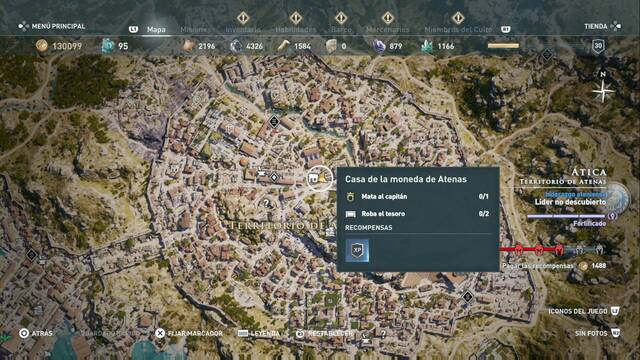Viewport: 640px width, 360px height.
Task: Open the Habilidades tab
Action: click(296, 29)
